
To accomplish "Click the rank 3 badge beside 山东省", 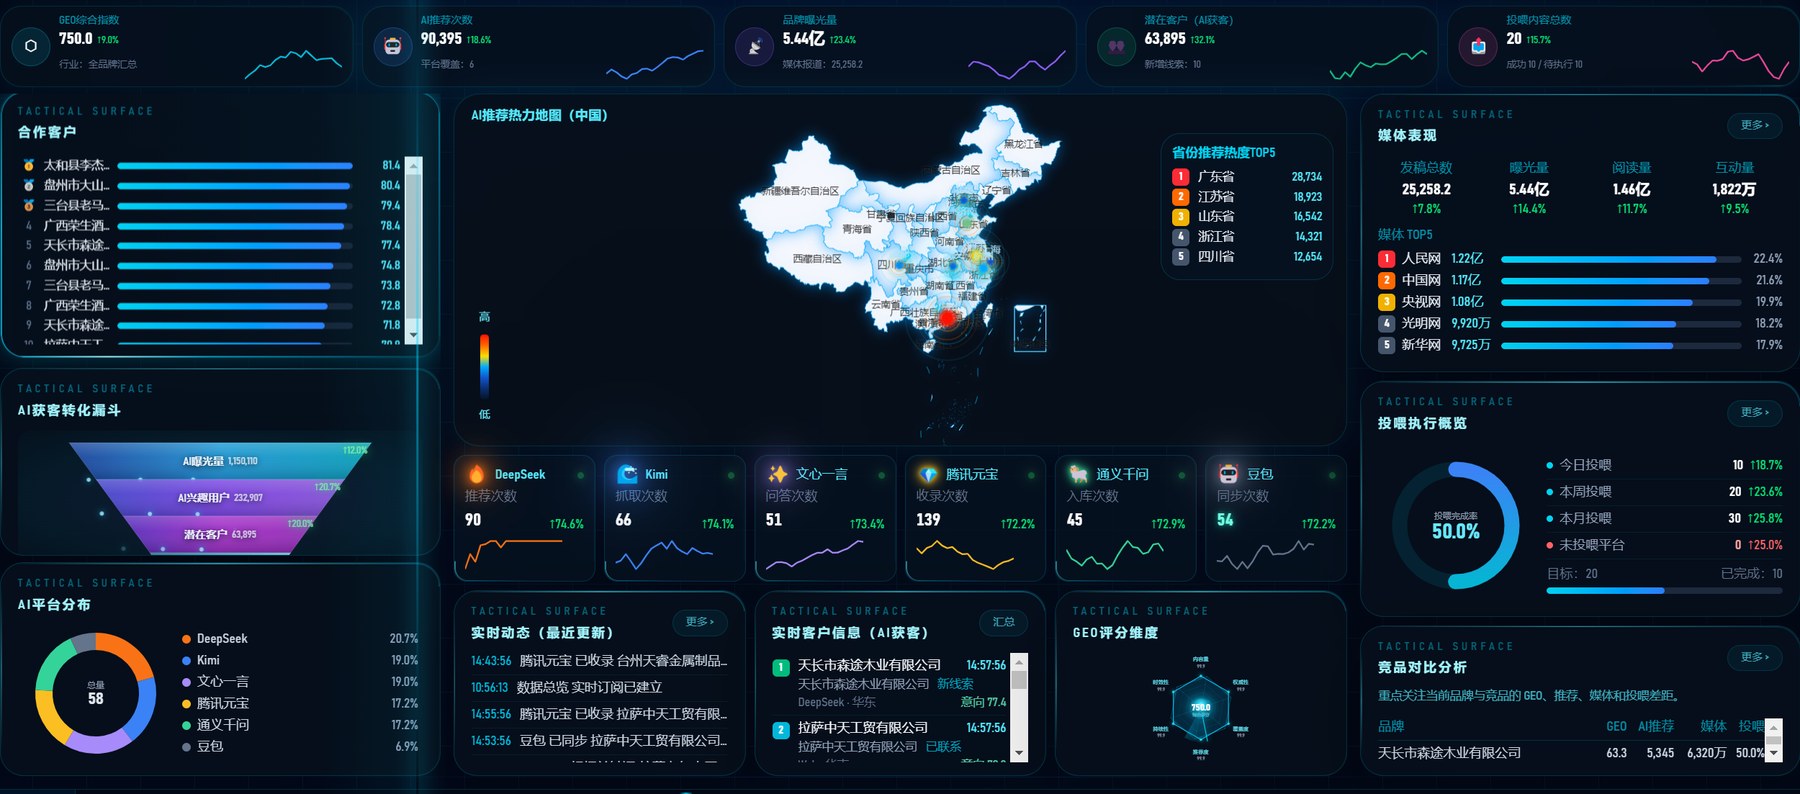I will (1181, 217).
